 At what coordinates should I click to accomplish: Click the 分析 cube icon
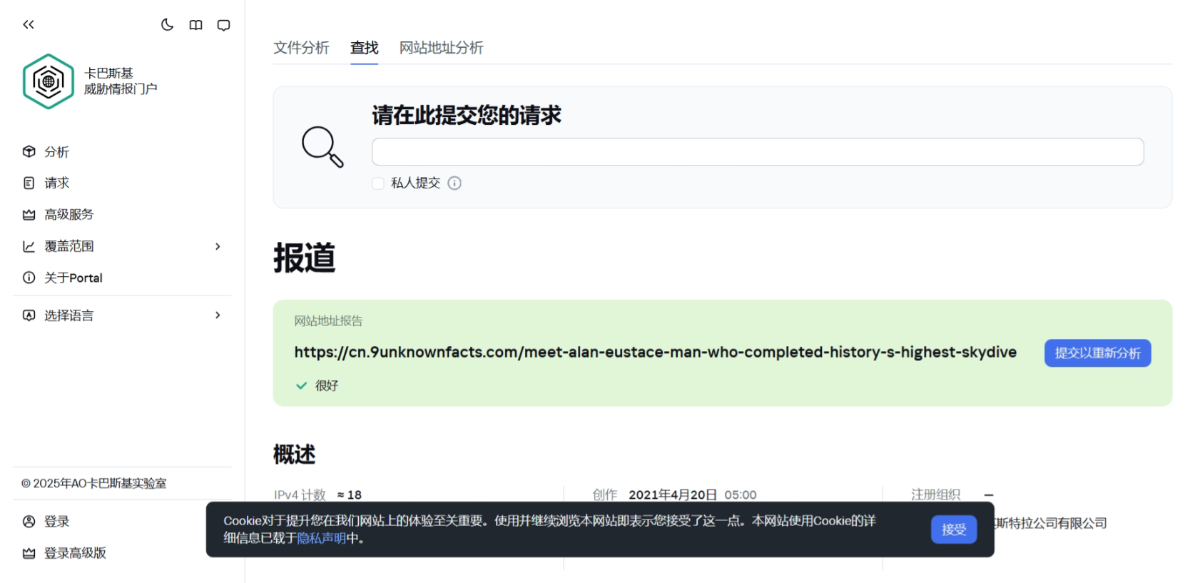29,152
